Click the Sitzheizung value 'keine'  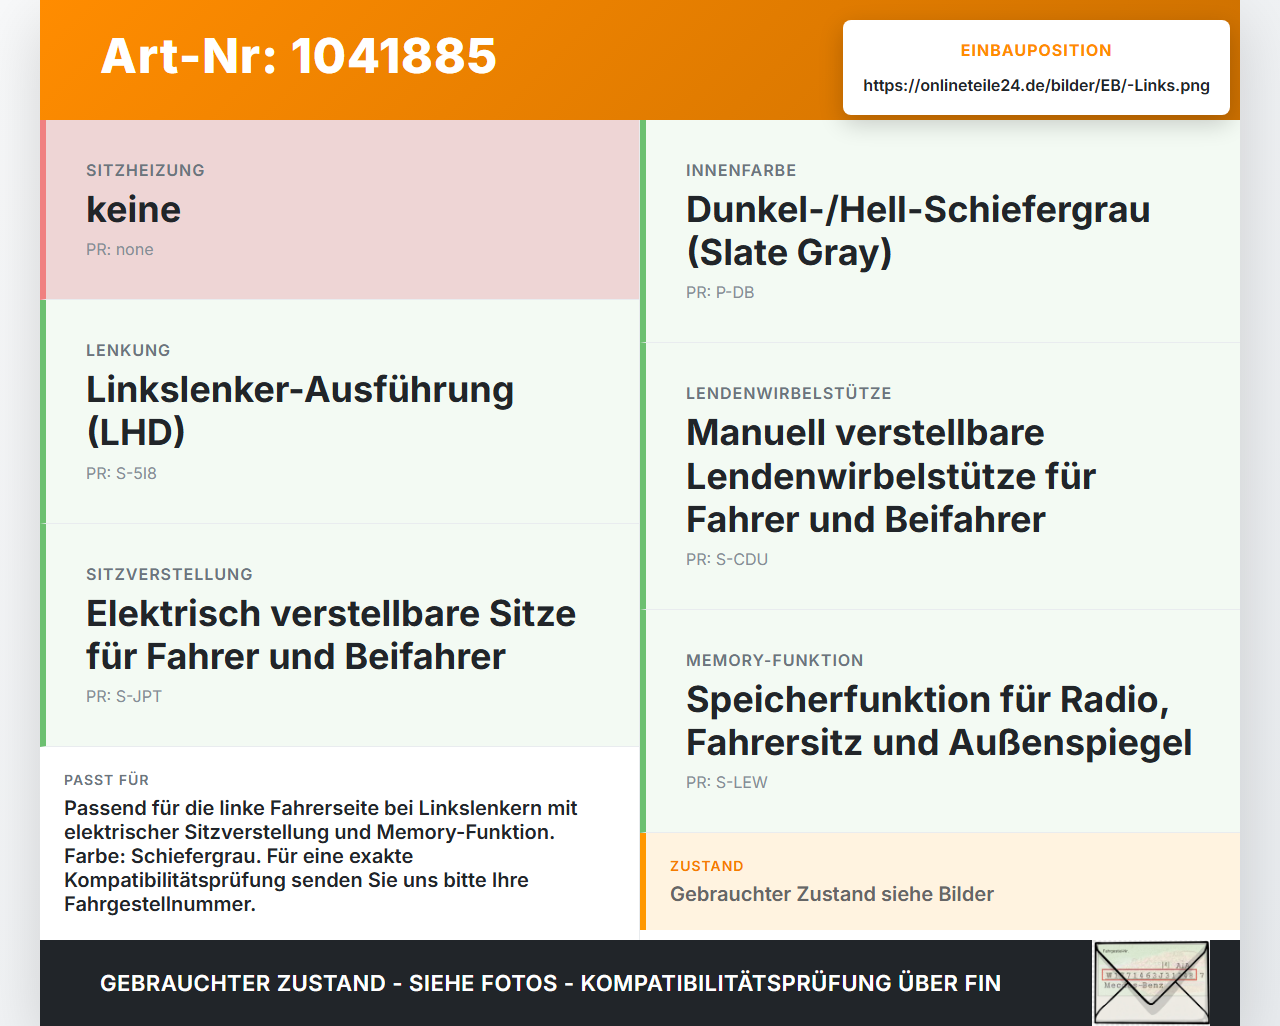(133, 209)
